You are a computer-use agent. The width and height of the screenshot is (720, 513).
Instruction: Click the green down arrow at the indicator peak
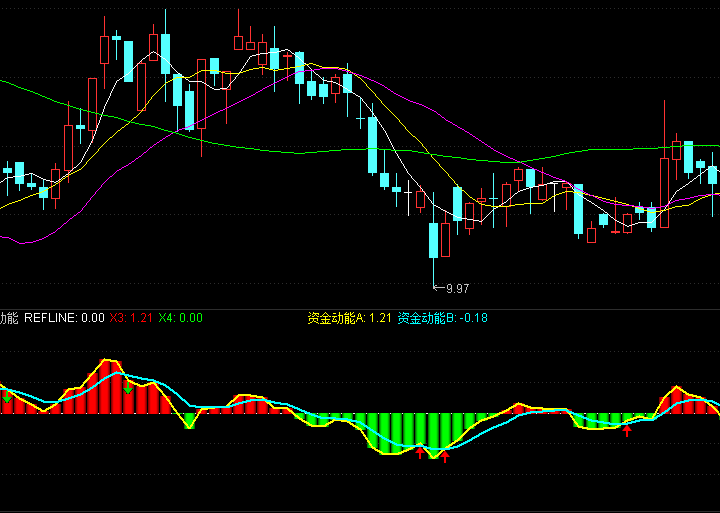128,388
